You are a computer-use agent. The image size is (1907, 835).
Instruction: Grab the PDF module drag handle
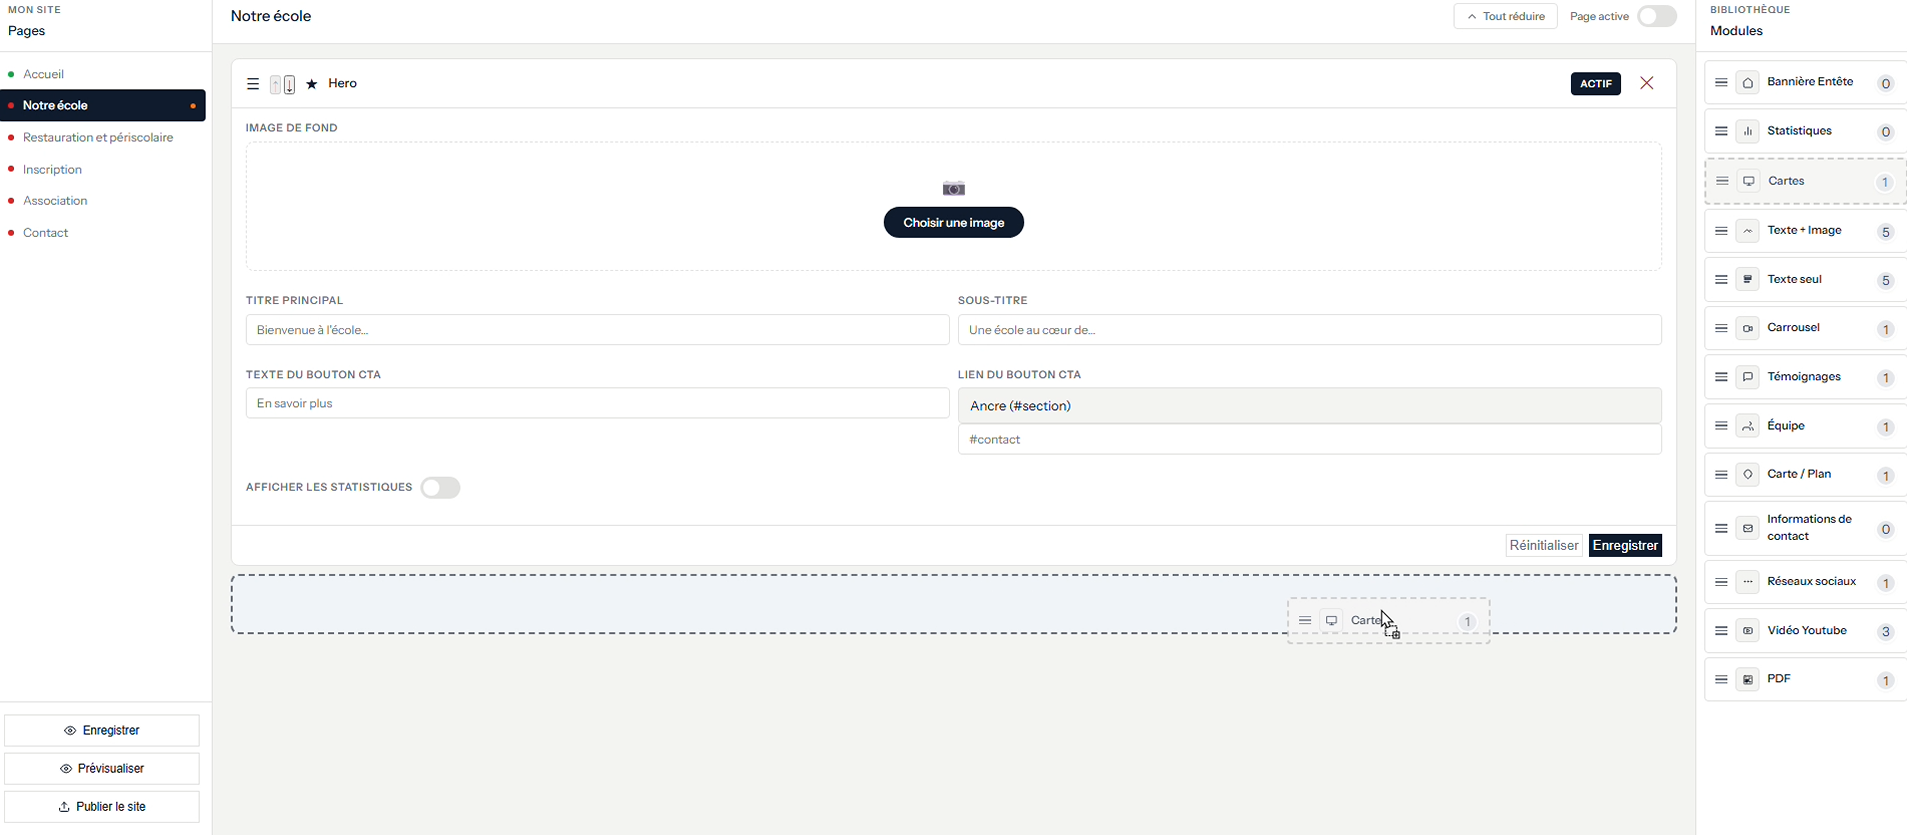tap(1721, 680)
